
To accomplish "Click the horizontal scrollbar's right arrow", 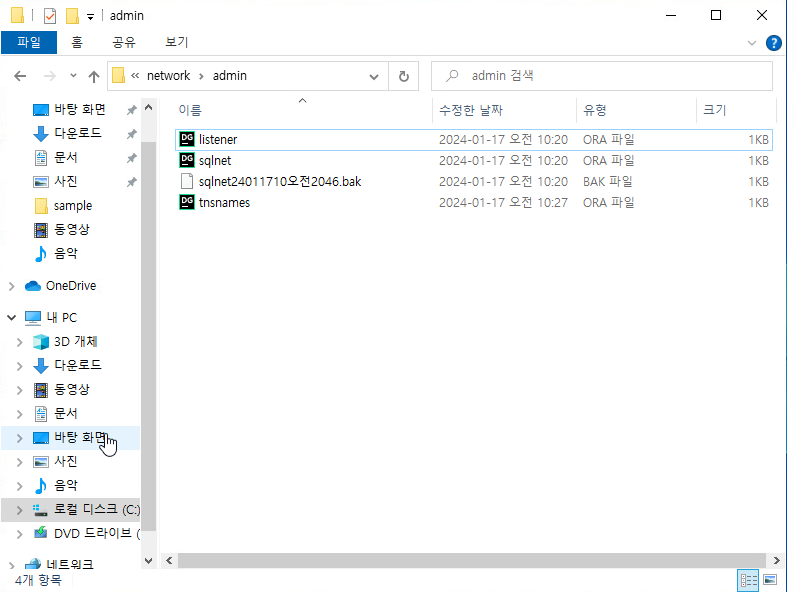I will pos(776,560).
